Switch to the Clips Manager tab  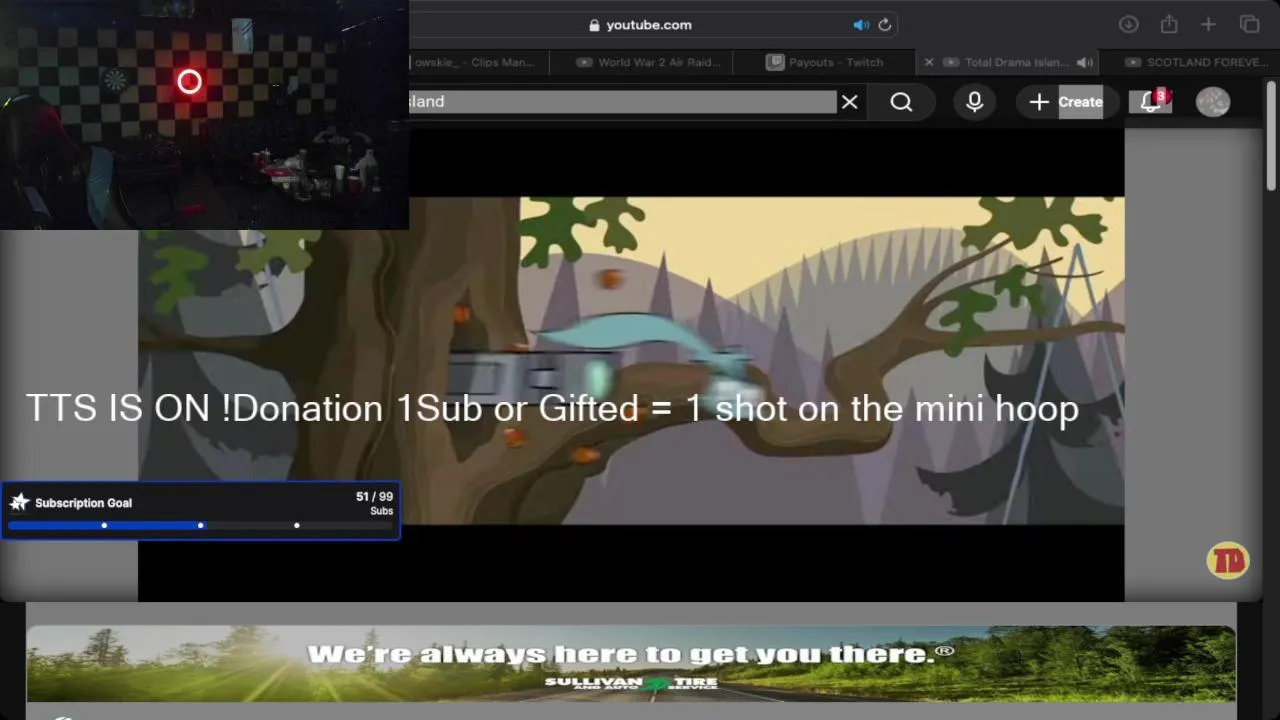point(474,62)
